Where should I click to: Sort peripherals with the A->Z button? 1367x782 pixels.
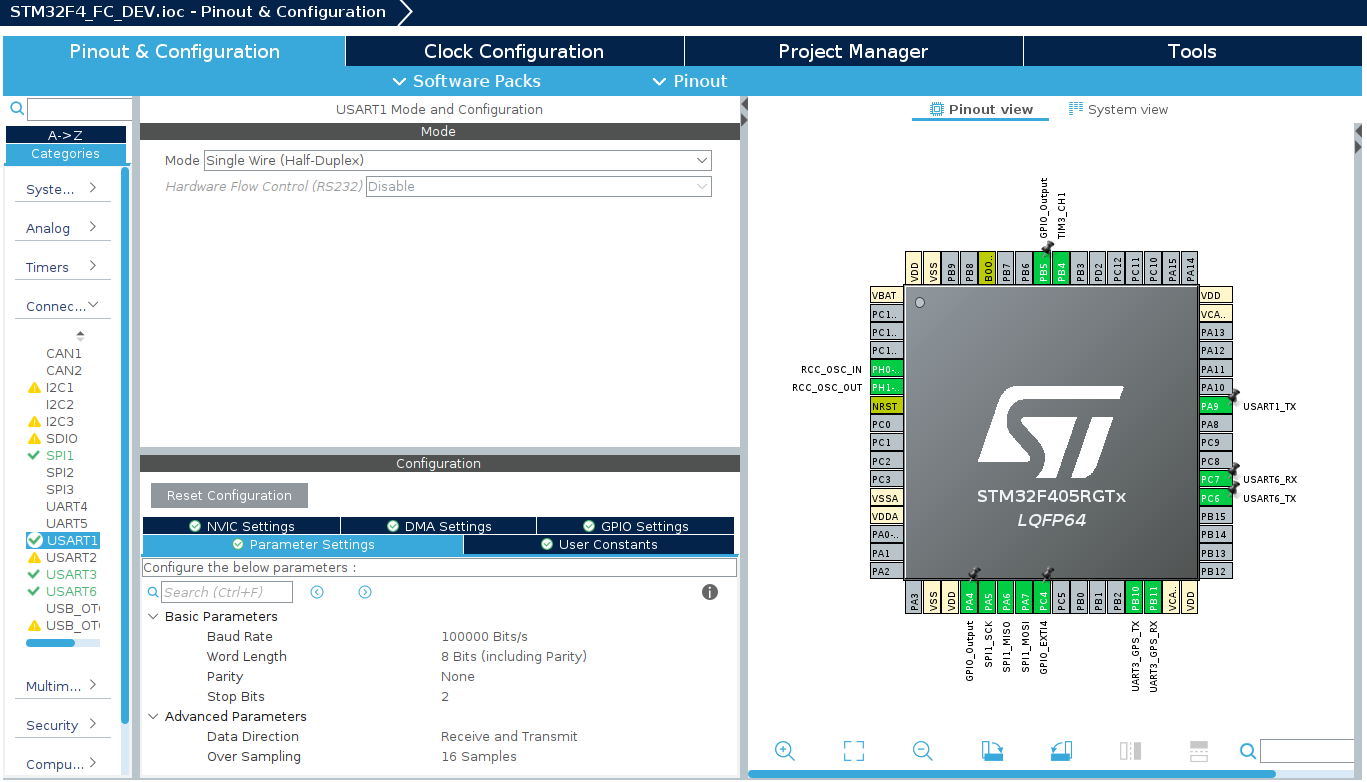pos(66,134)
